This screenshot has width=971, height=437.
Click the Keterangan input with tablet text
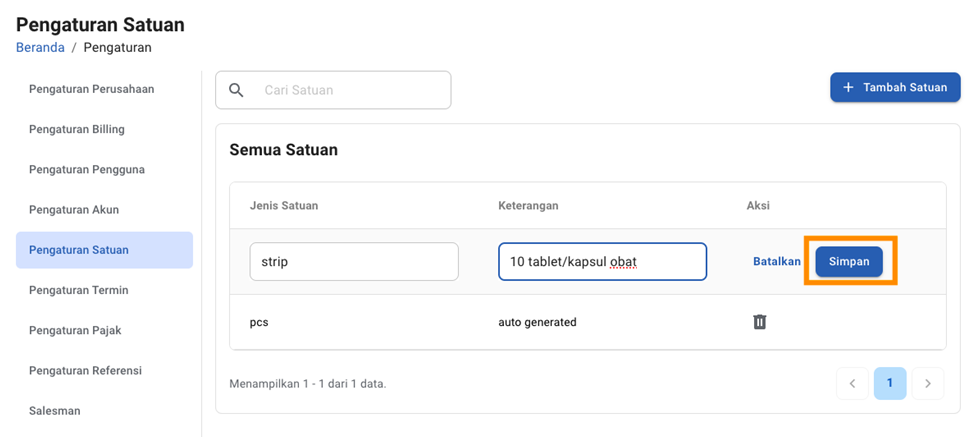[602, 262]
